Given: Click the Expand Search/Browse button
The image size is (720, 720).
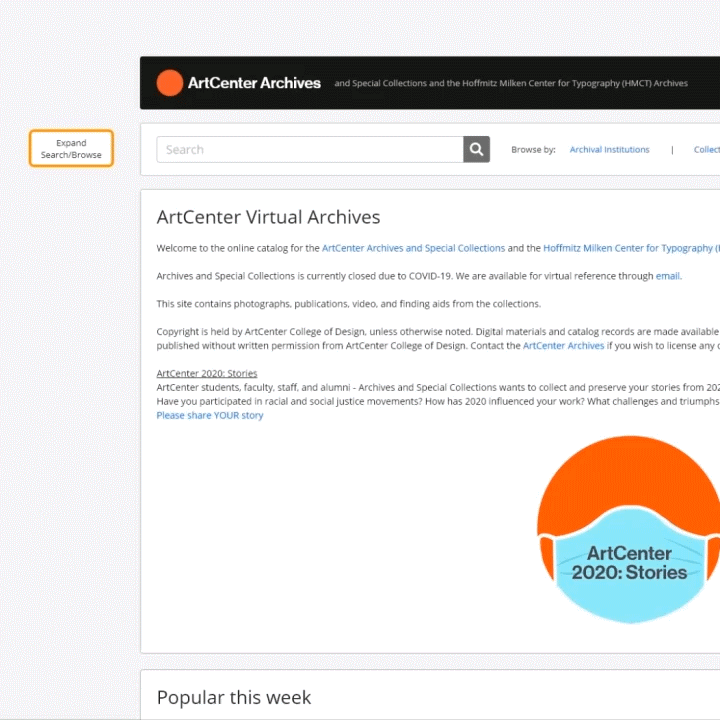Looking at the screenshot, I should pos(71,149).
